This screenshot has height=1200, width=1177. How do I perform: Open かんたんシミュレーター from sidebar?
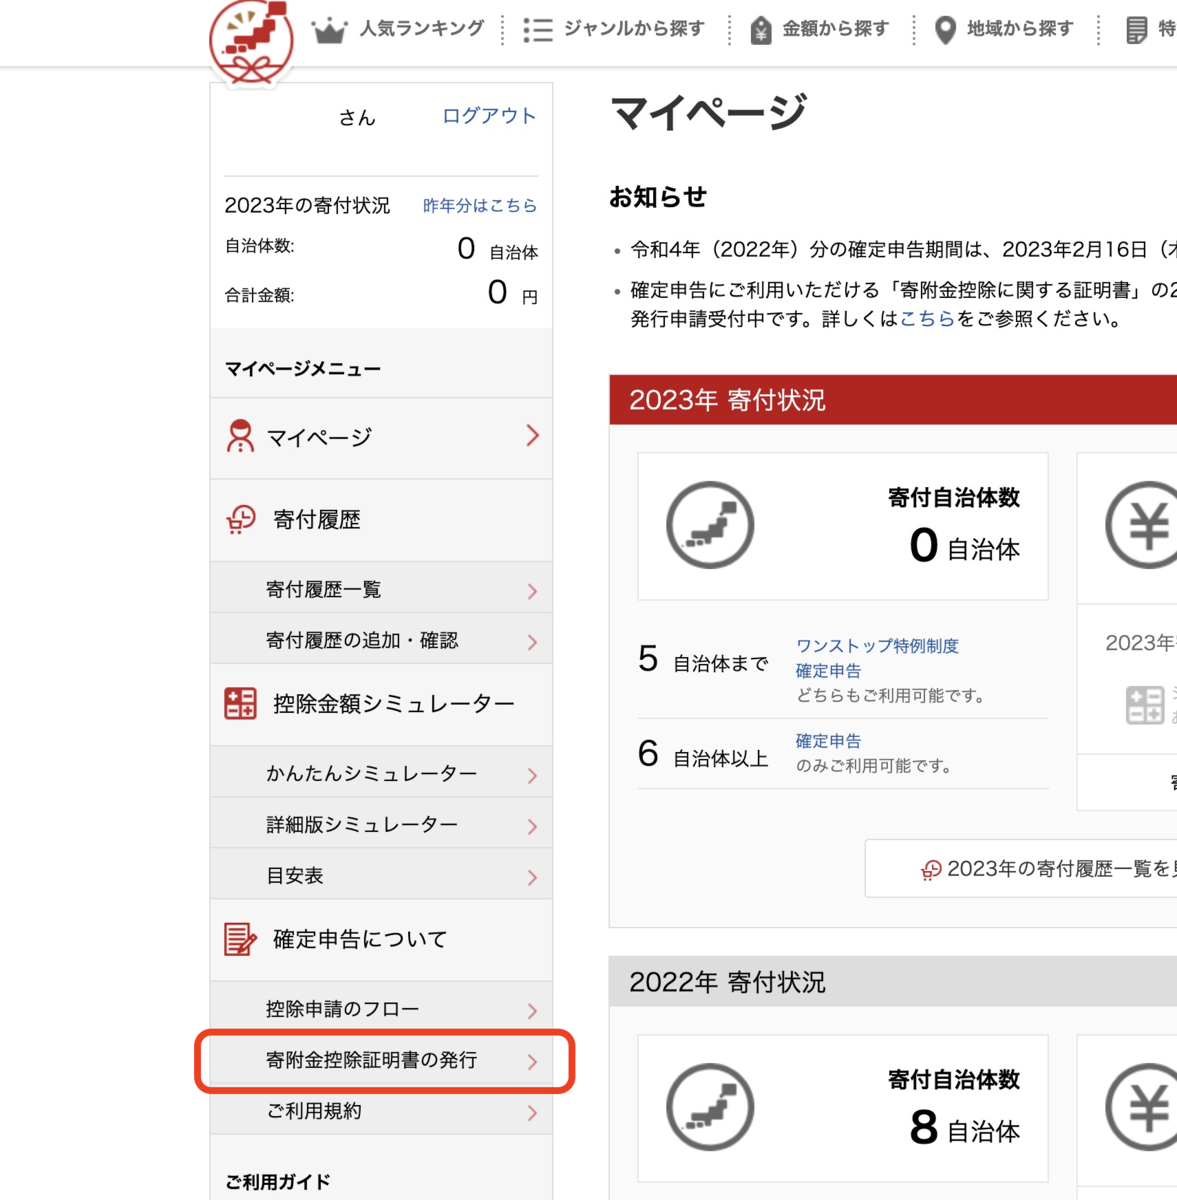(381, 773)
